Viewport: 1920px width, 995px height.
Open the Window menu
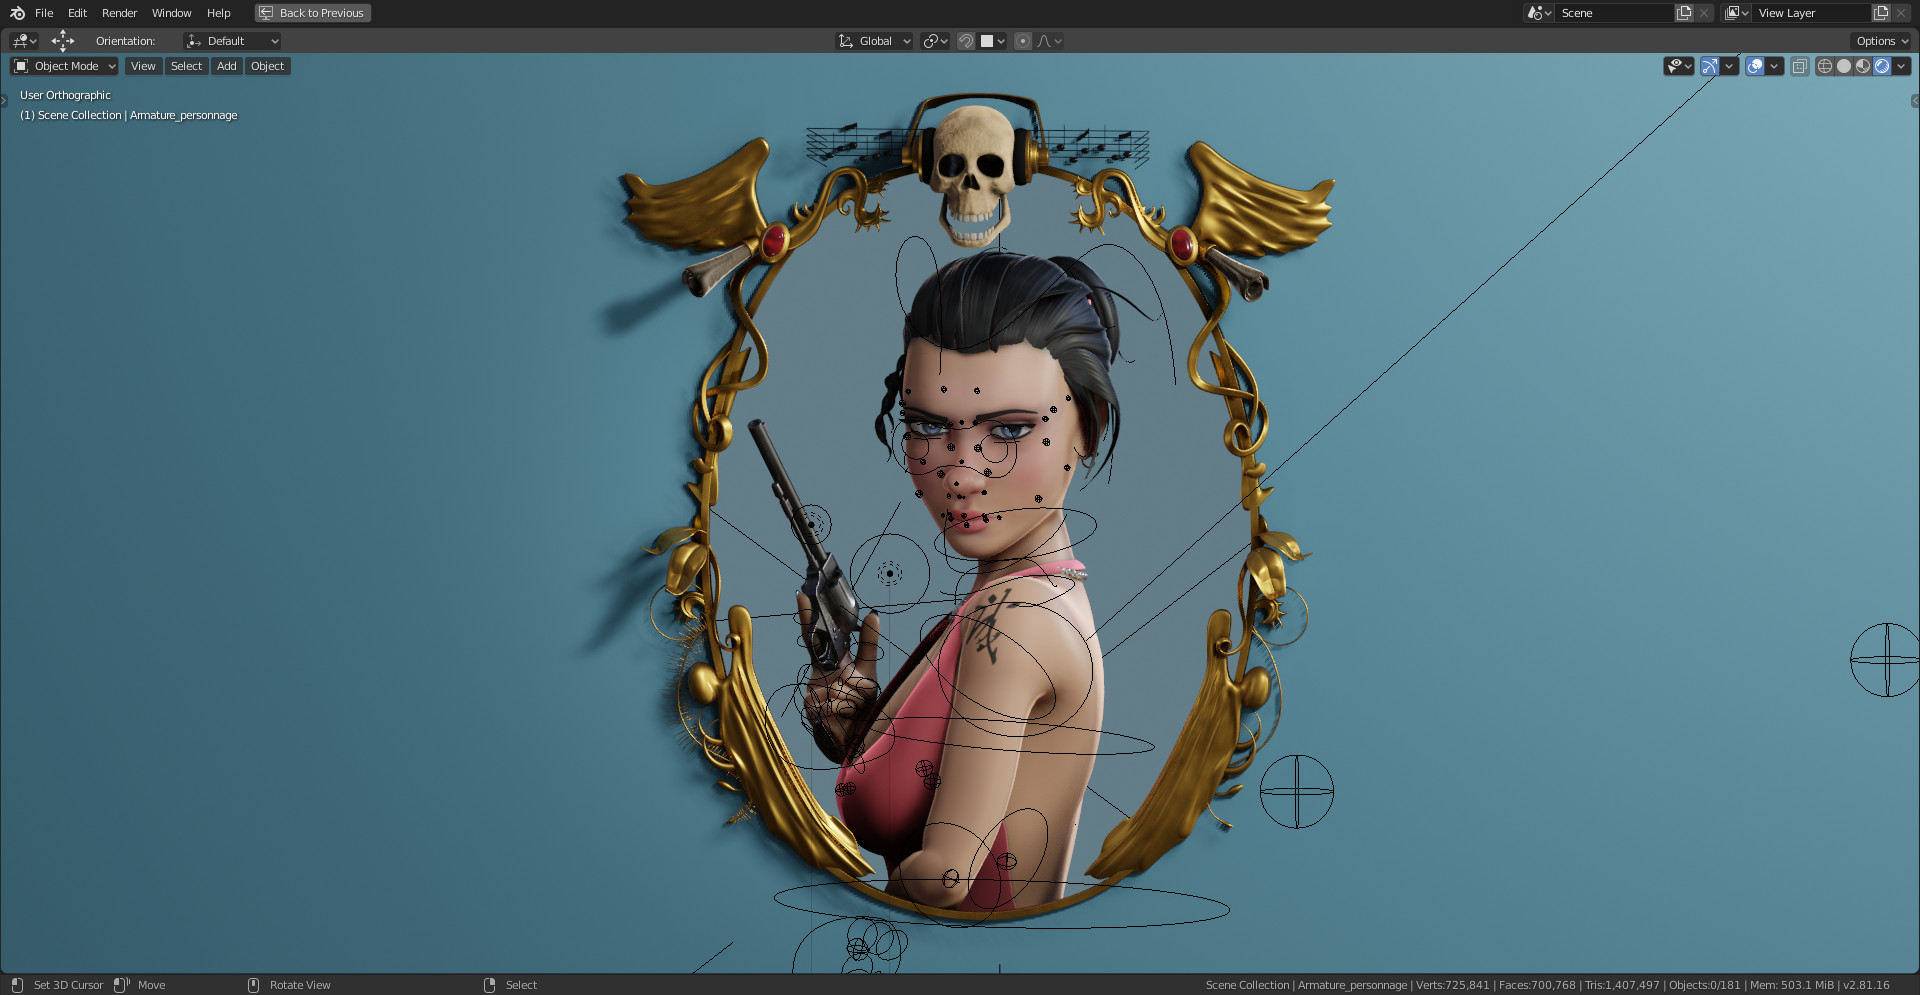[171, 13]
